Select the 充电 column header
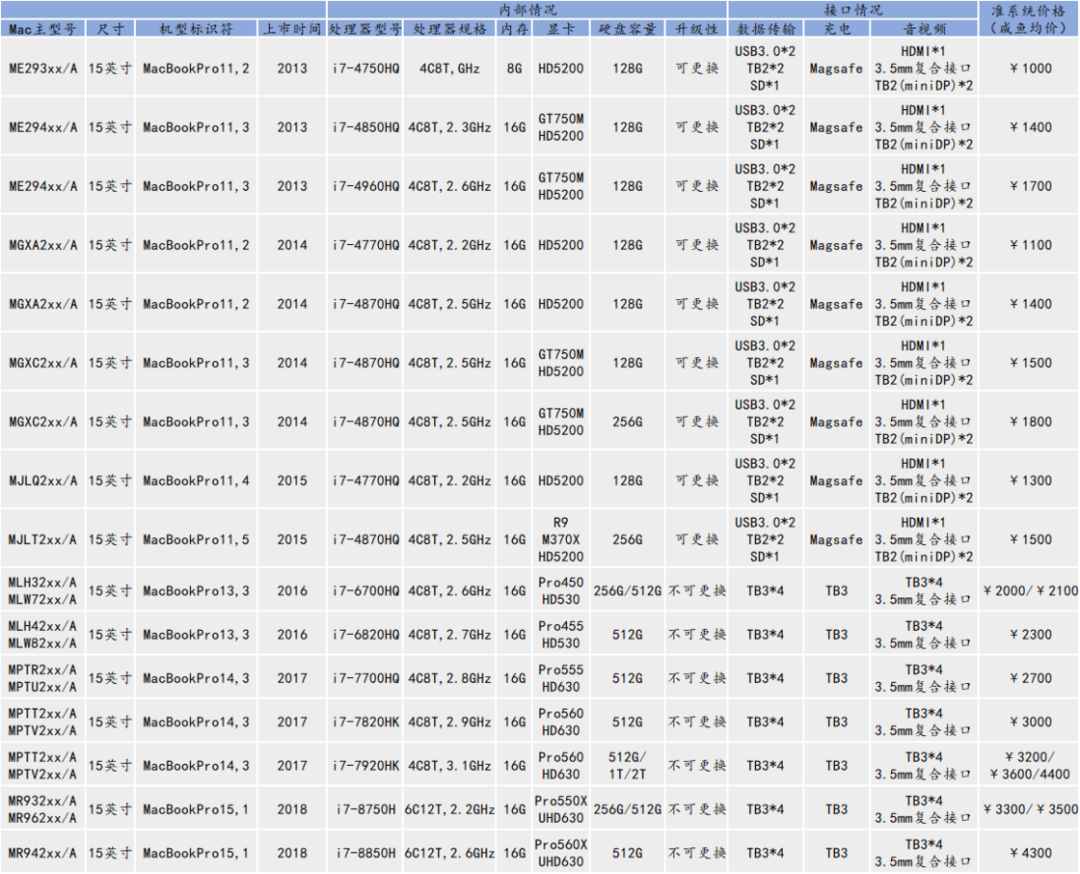Screen dimensions: 1080x874 click(x=836, y=29)
